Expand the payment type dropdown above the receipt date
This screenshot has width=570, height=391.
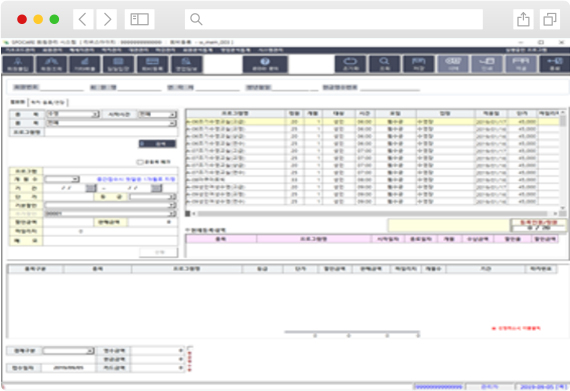coord(68,351)
